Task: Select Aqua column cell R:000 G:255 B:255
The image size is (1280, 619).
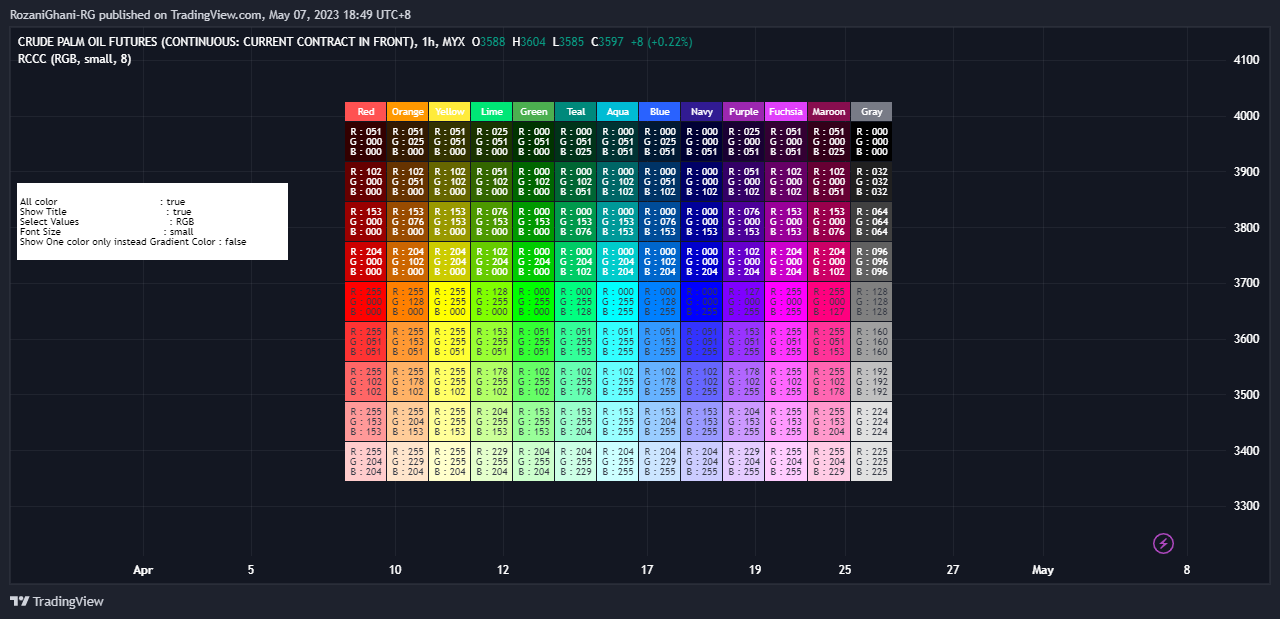Action: [618, 301]
